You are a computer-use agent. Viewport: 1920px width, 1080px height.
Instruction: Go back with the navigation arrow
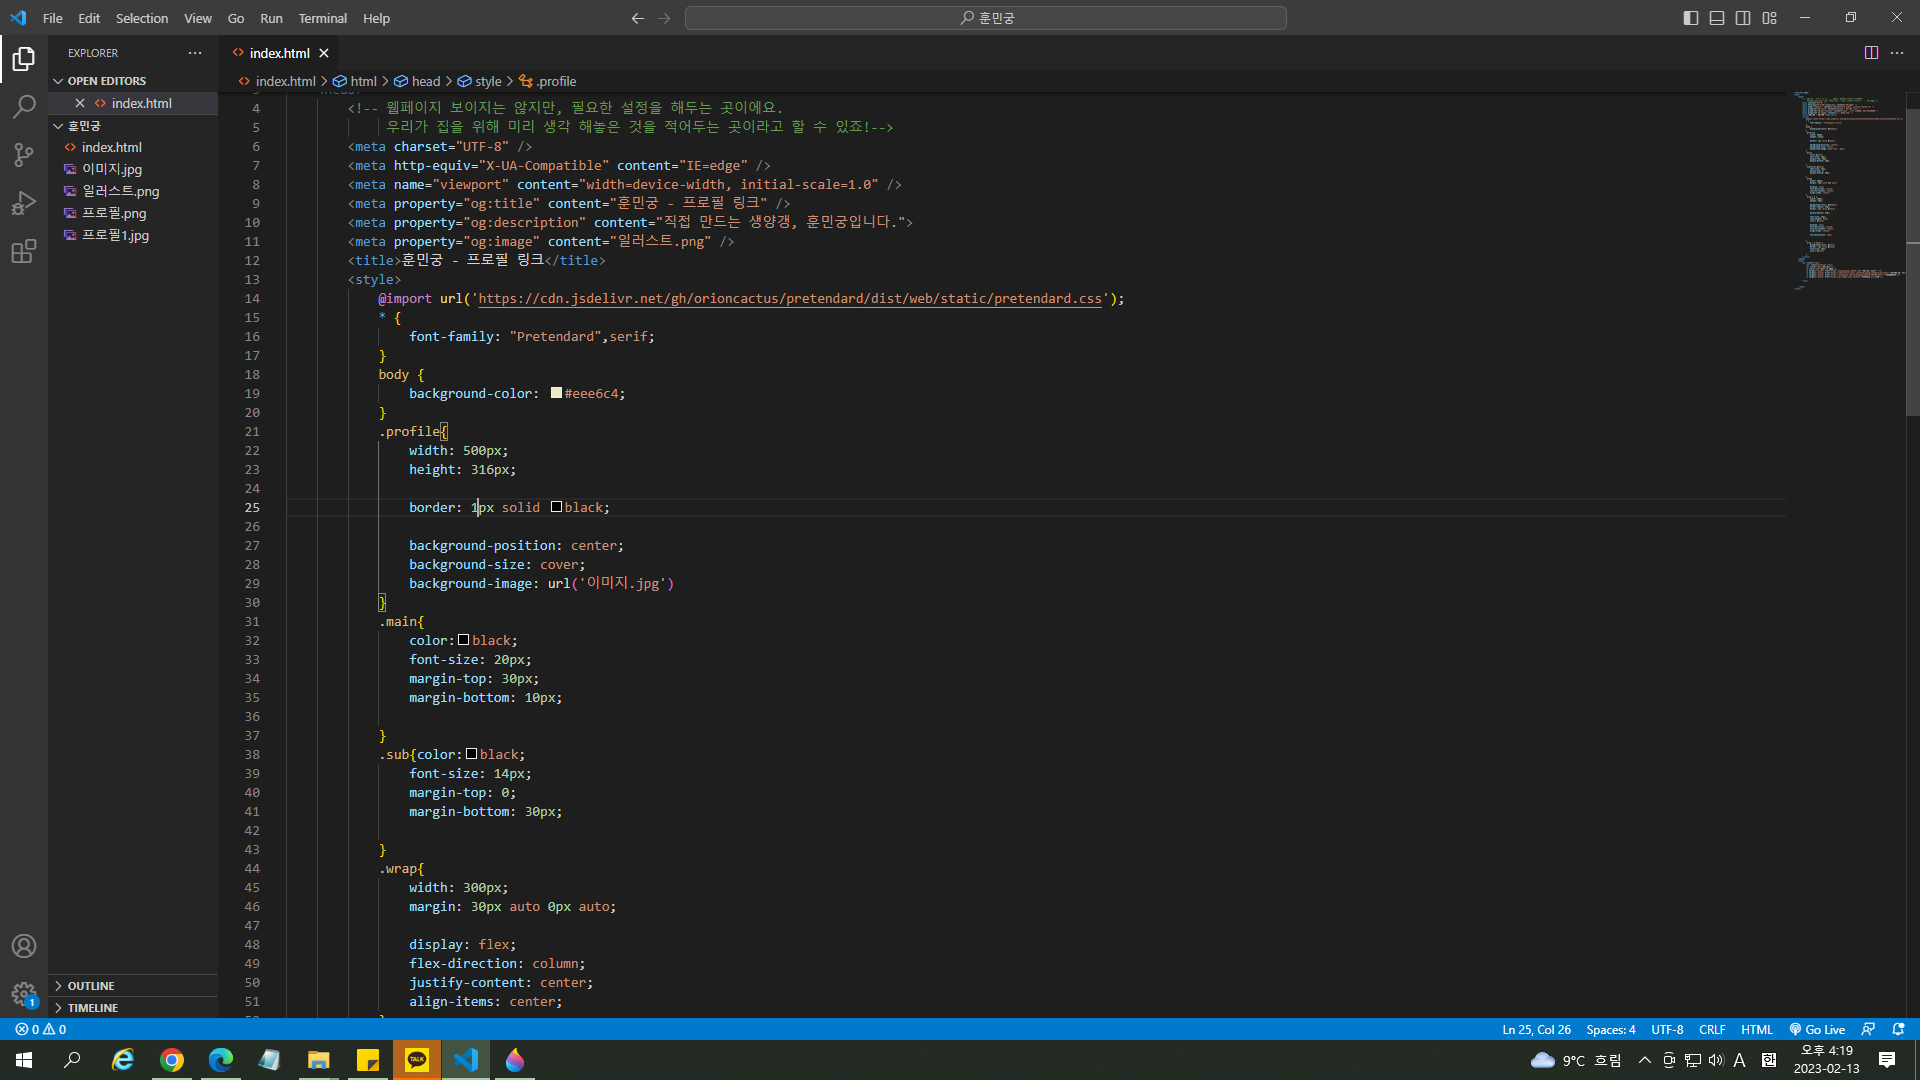coord(638,18)
